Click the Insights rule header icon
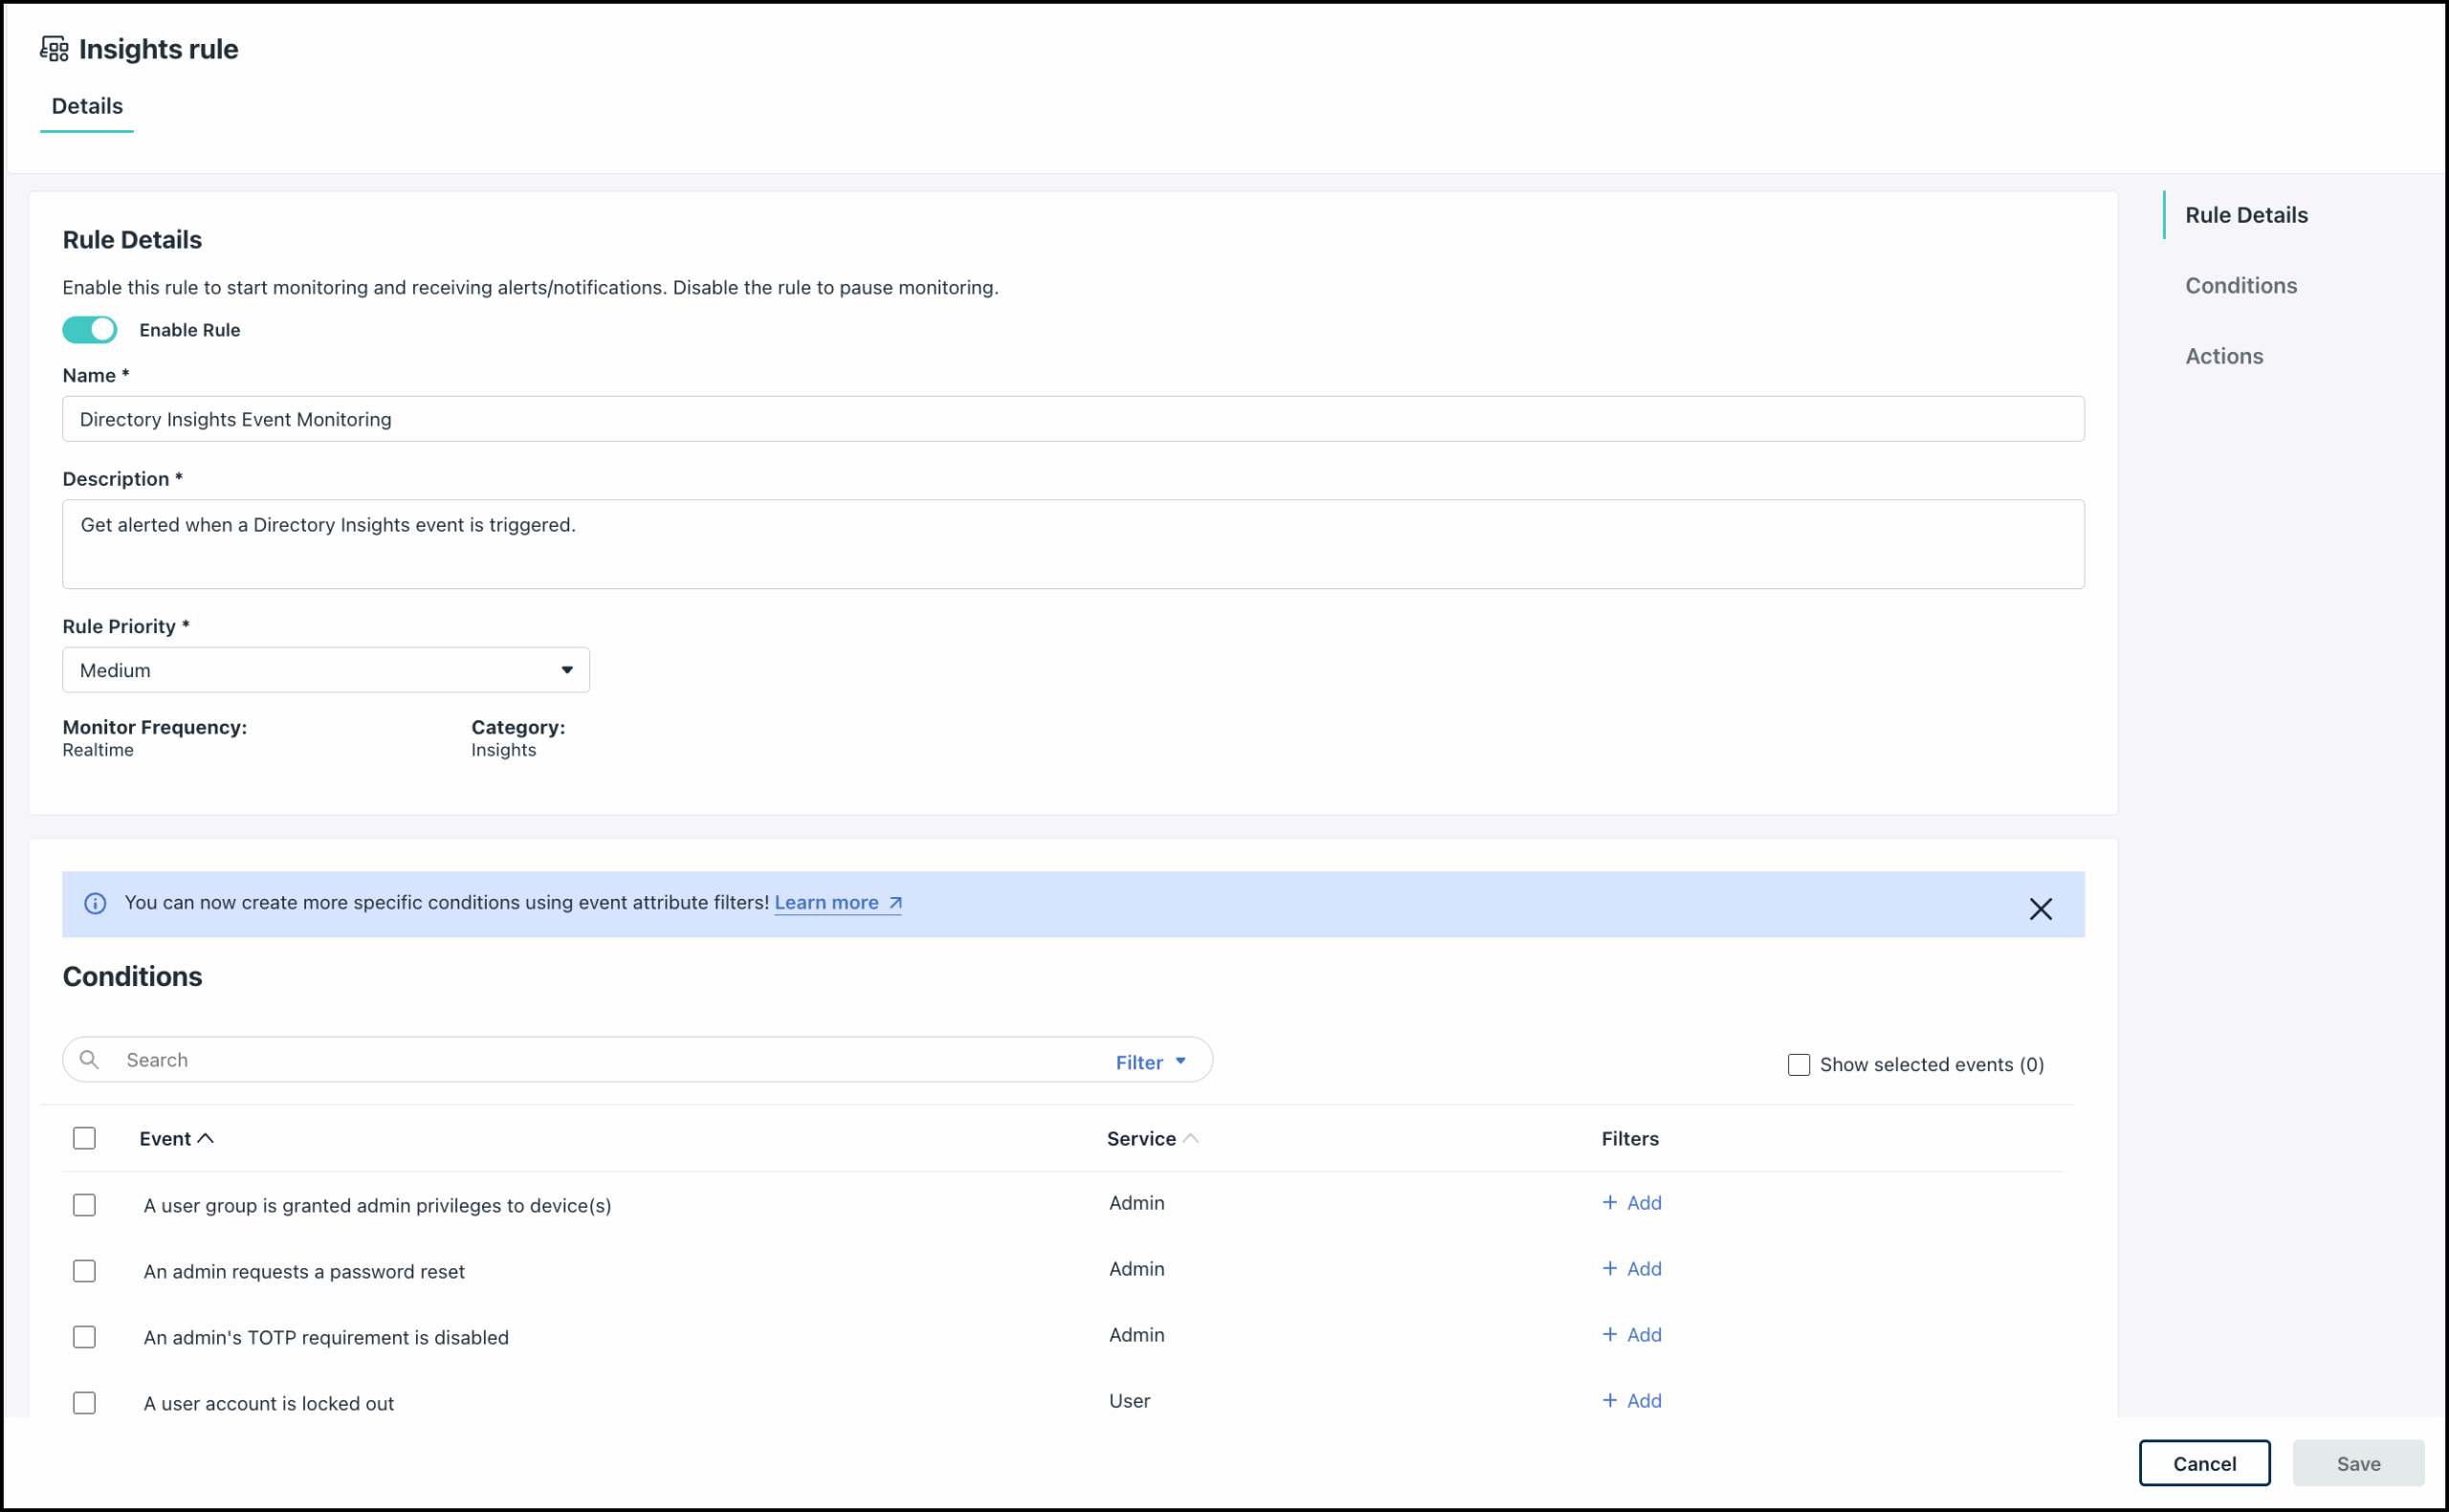 tap(54, 49)
